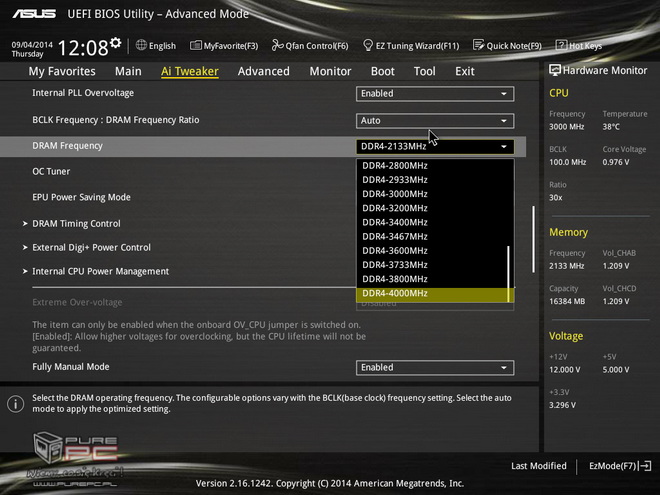Screen dimensions: 660x495
Task: Select the DRAM Frequency row label
Action: click(x=67, y=146)
